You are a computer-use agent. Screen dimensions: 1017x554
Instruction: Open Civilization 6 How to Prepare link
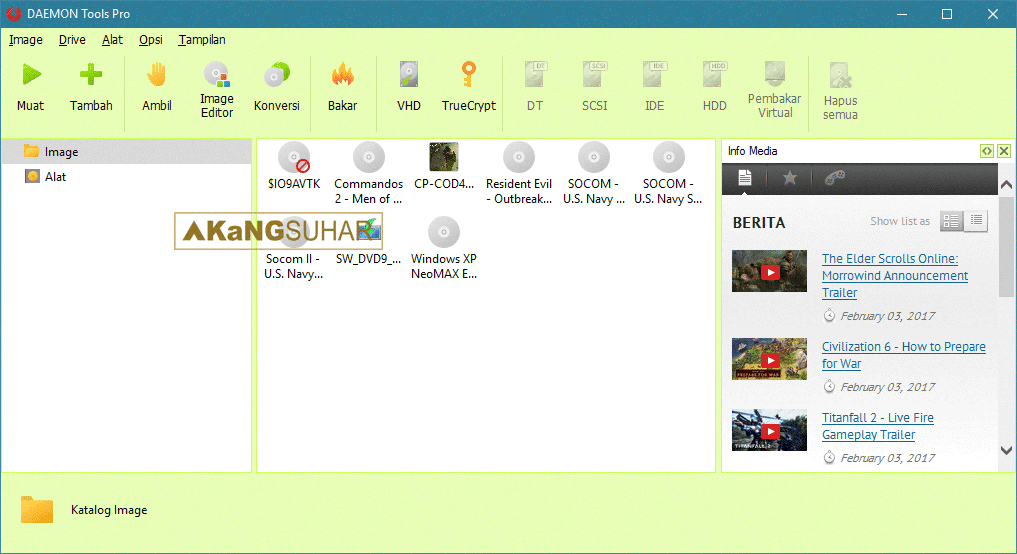(x=903, y=355)
